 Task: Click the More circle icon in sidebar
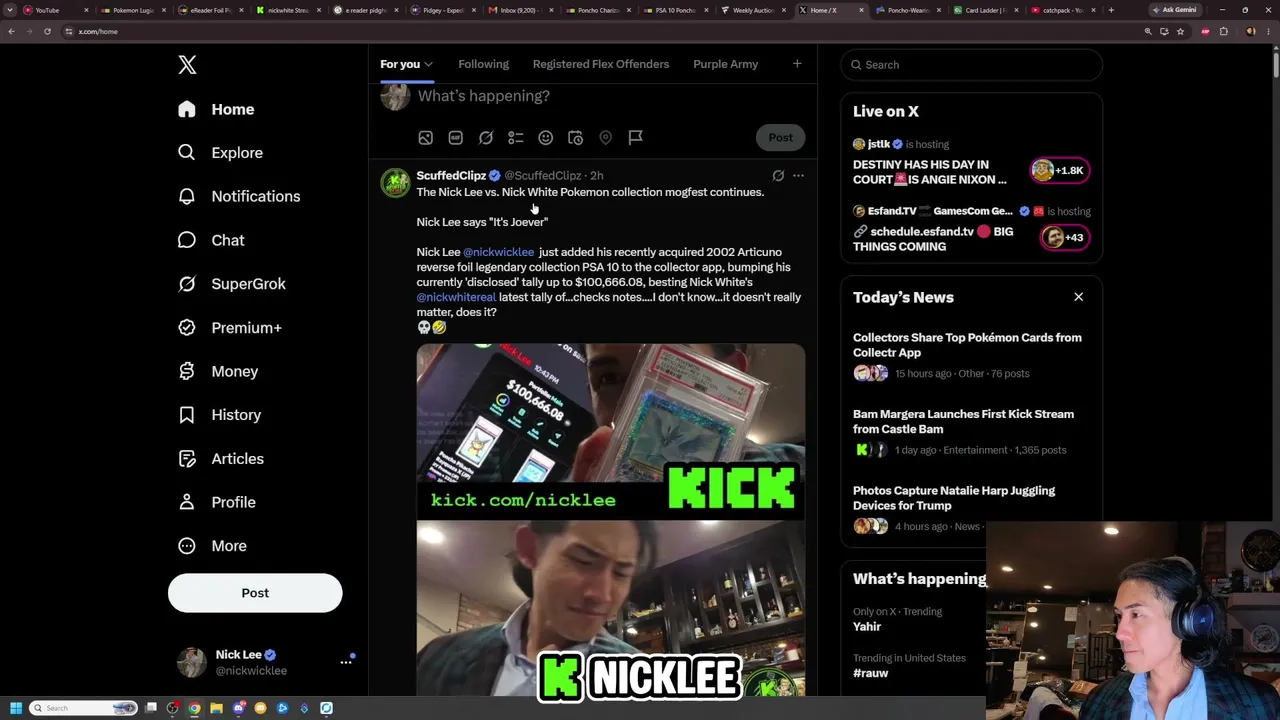pos(187,546)
